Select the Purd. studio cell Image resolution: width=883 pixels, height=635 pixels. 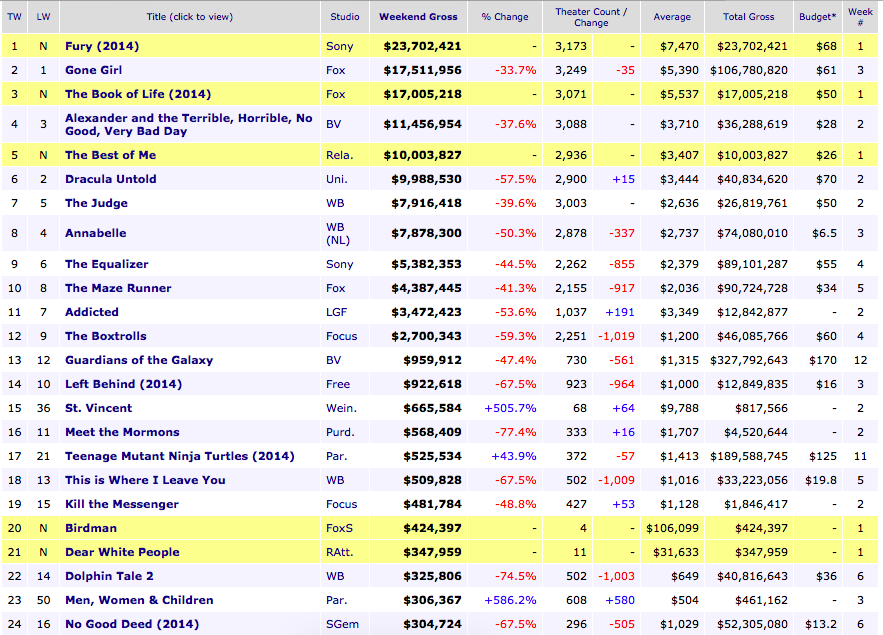[x=340, y=432]
